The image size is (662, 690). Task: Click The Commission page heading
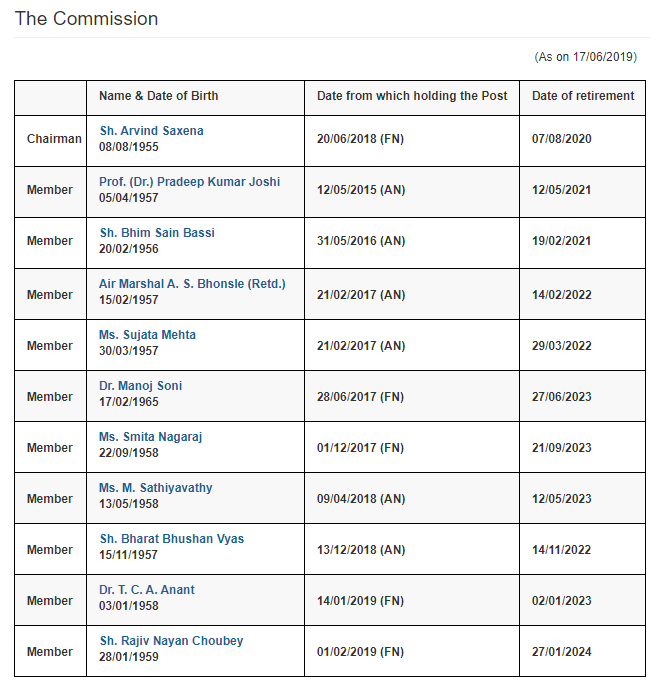tap(86, 19)
